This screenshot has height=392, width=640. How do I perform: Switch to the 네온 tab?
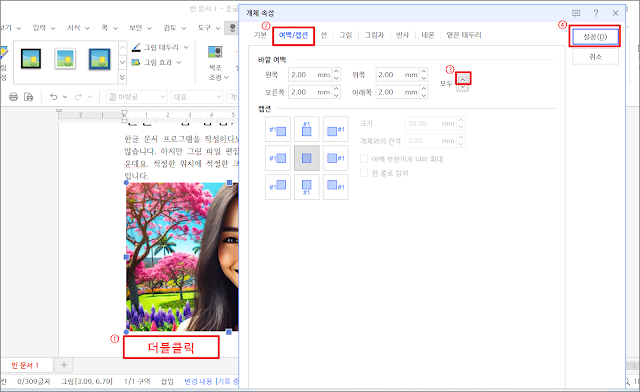click(428, 35)
